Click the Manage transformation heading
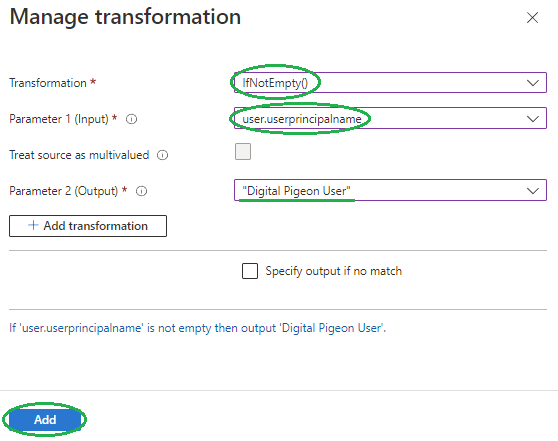Viewport: 558px width, 441px height. coord(125,17)
